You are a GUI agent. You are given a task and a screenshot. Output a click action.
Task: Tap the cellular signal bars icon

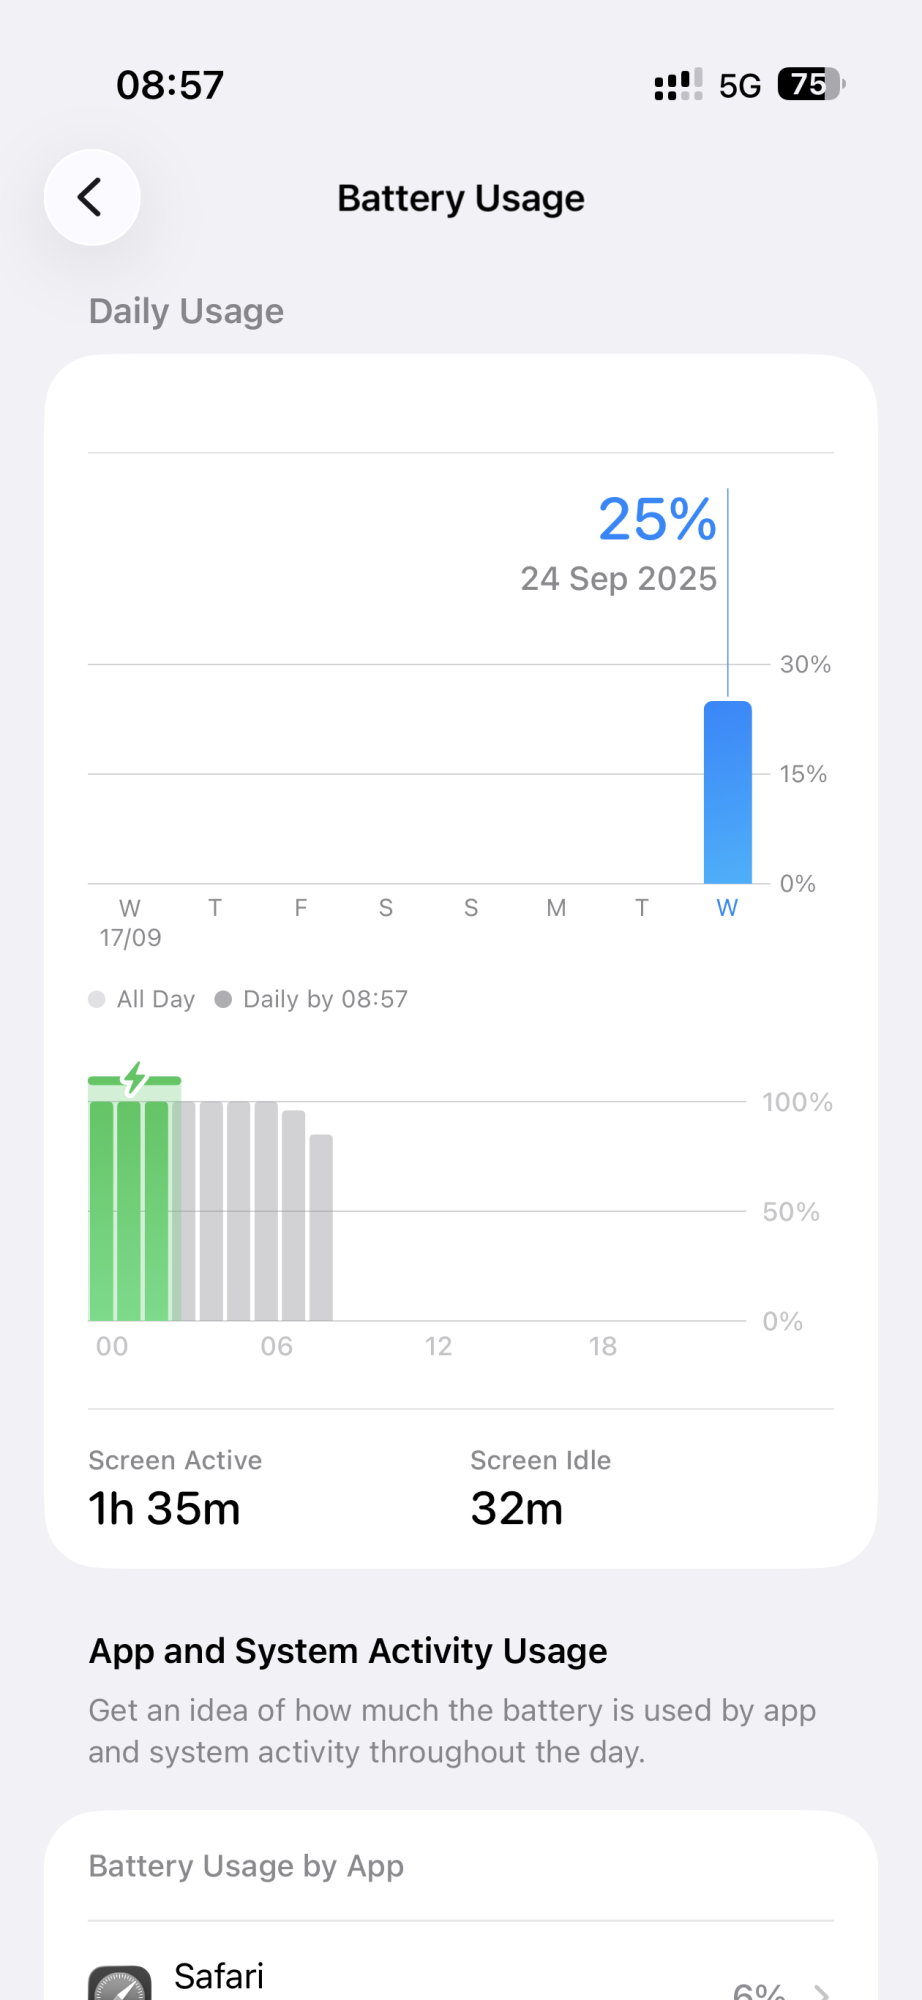pos(678,85)
